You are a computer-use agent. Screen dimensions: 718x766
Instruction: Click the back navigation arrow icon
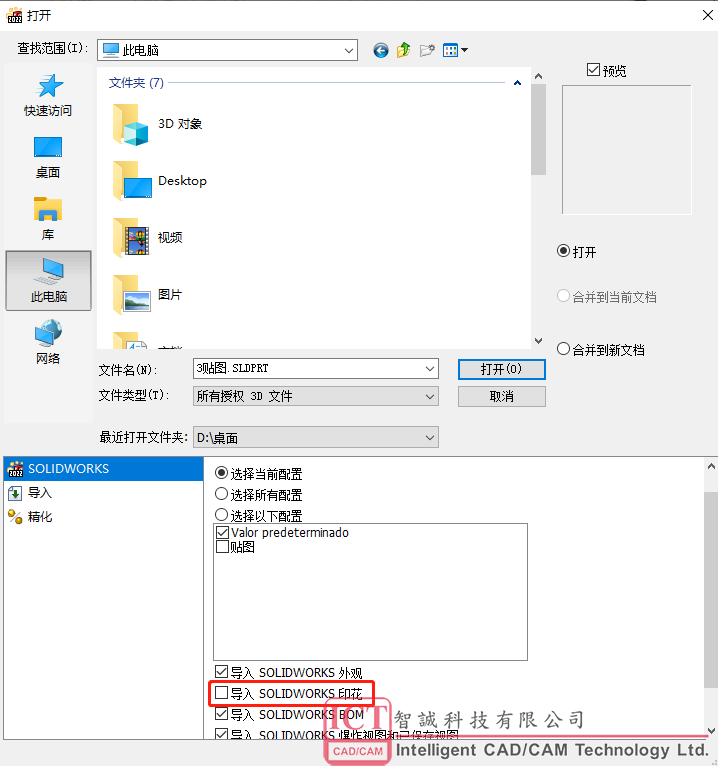381,50
